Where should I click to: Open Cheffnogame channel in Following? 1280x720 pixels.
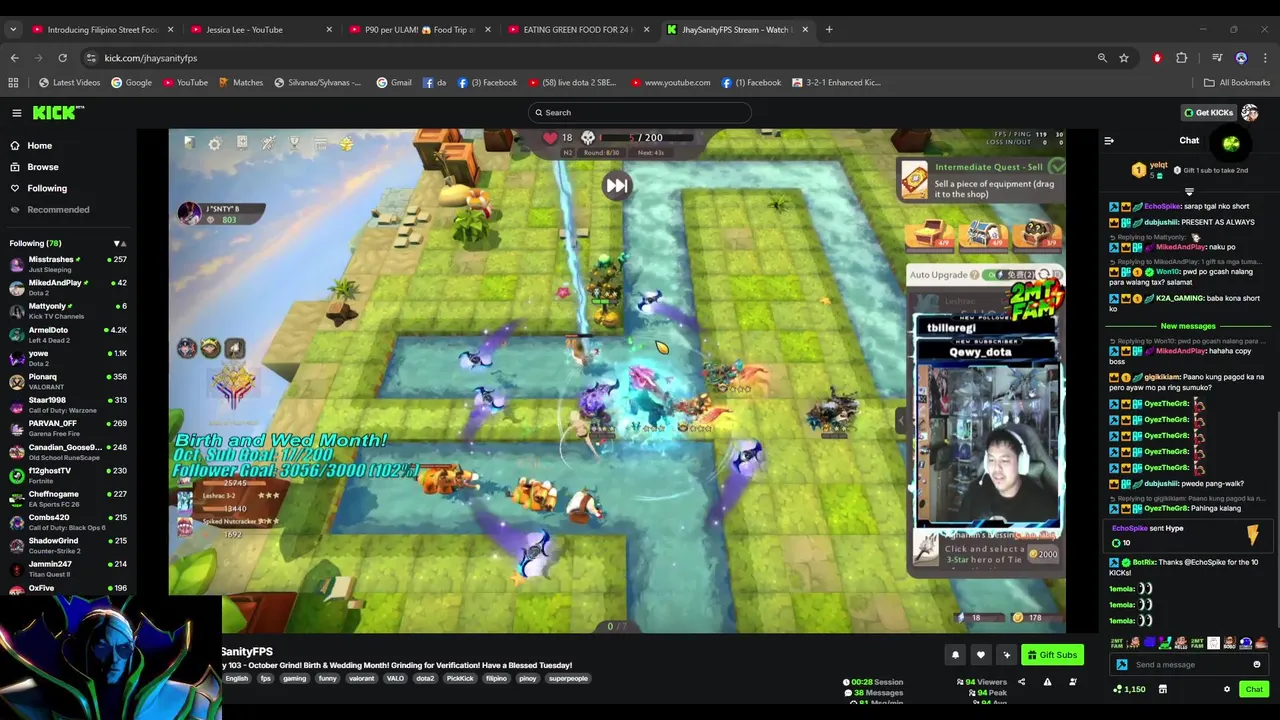[x=68, y=499]
